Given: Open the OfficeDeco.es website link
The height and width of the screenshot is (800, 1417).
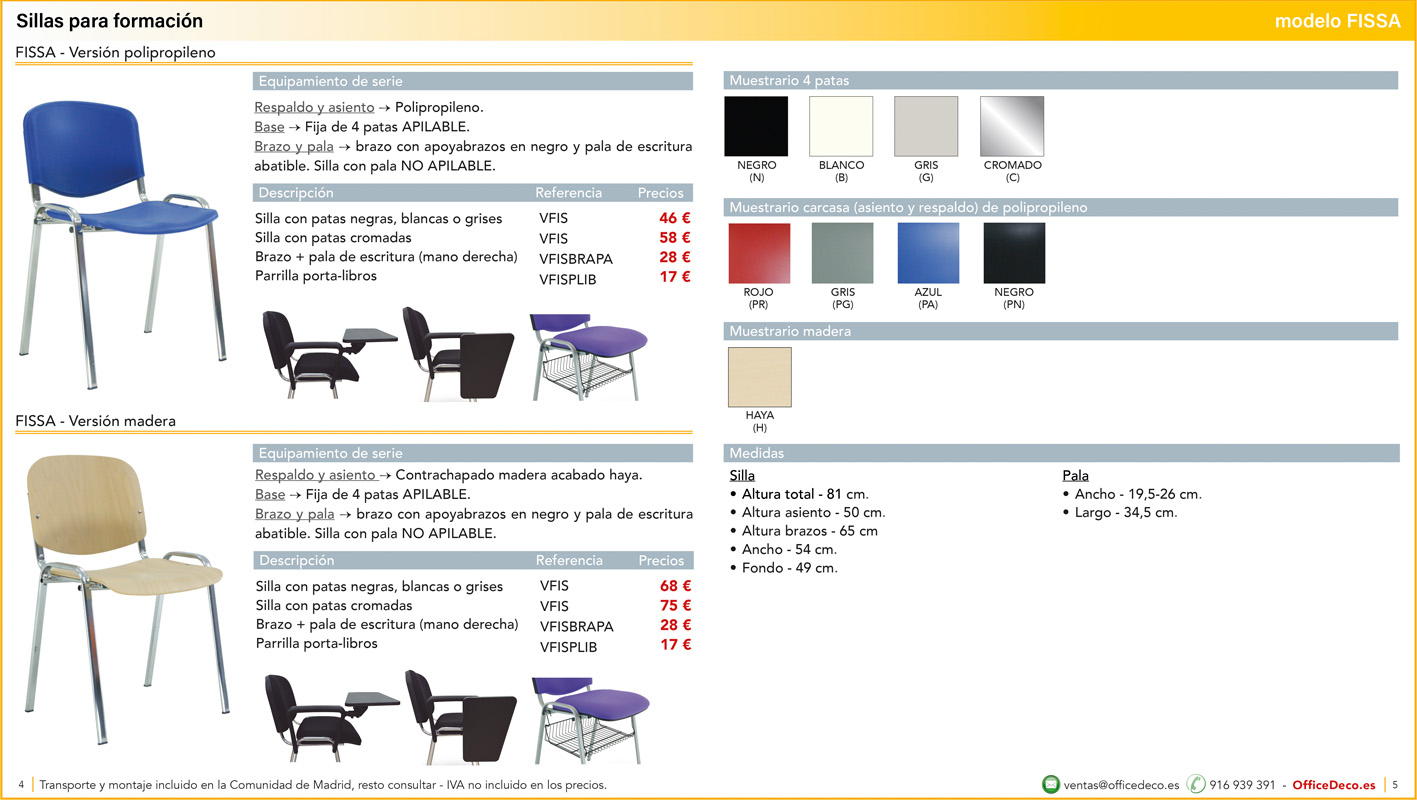Looking at the screenshot, I should click(1333, 785).
